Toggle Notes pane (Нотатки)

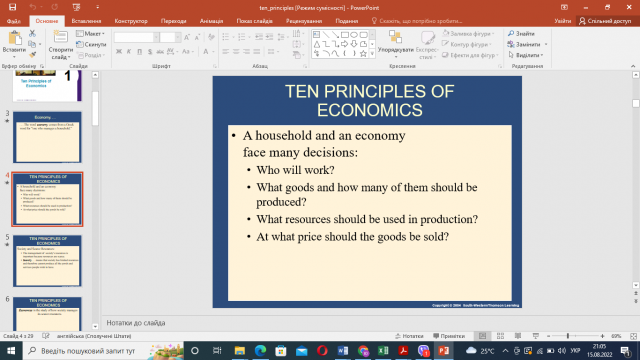[409, 336]
